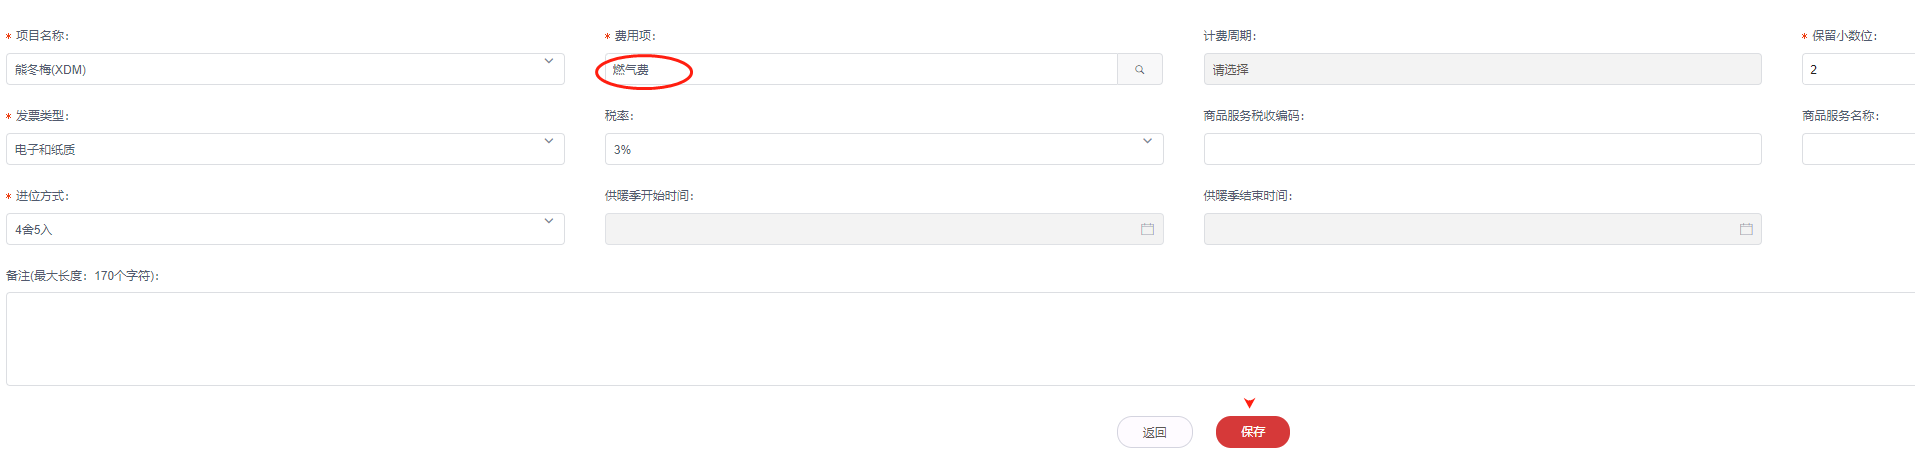Image resolution: width=1915 pixels, height=464 pixels.
Task: Click the 商品服务名称 input box
Action: [1858, 150]
